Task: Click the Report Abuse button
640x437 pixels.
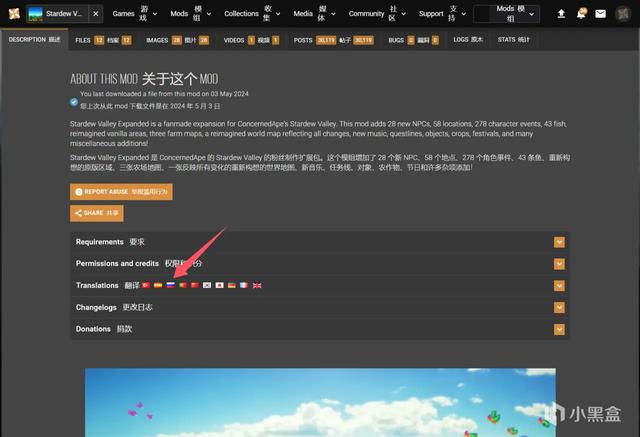Action: pyautogui.click(x=121, y=192)
